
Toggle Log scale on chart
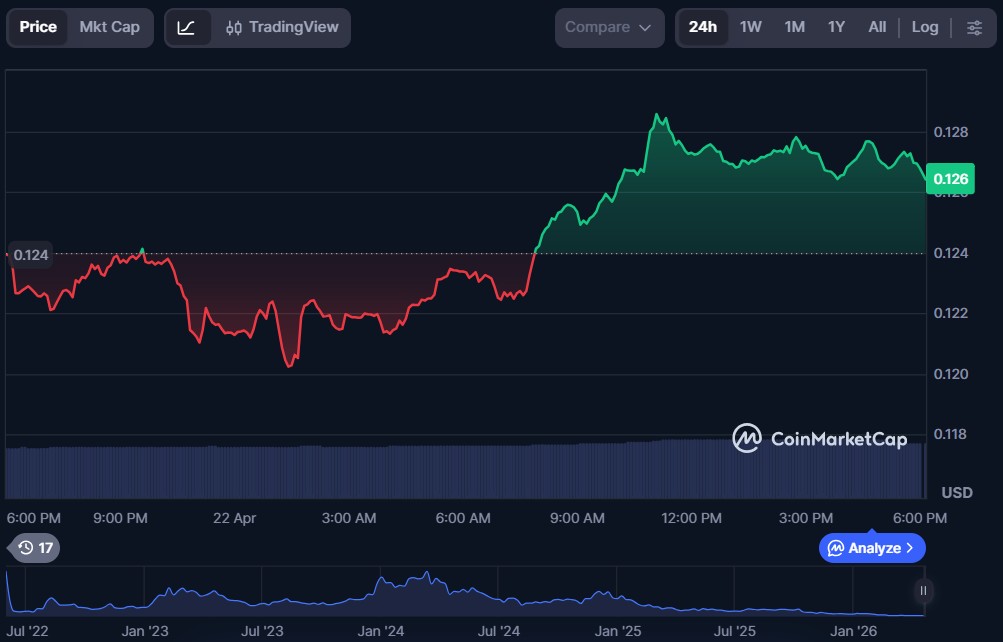[925, 28]
